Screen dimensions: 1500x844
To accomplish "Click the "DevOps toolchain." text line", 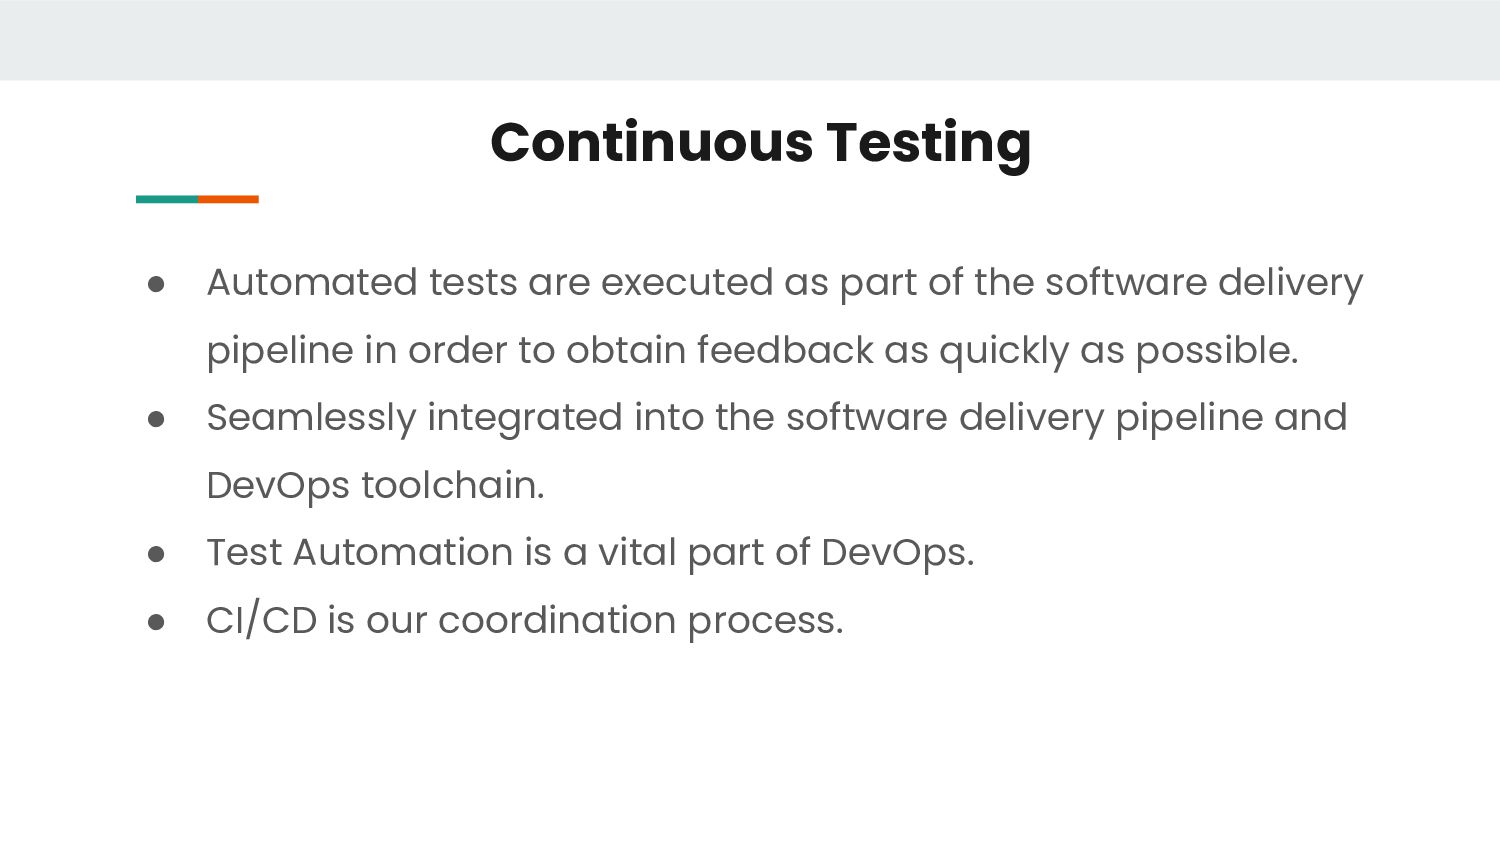I will (375, 486).
